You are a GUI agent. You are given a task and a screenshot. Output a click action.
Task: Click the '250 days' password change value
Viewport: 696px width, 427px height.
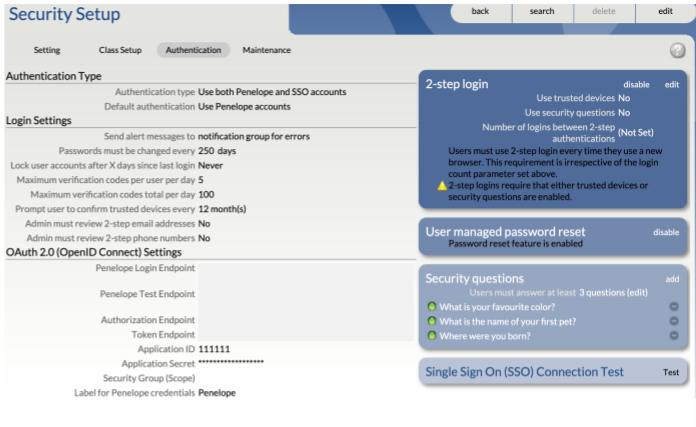tap(217, 151)
